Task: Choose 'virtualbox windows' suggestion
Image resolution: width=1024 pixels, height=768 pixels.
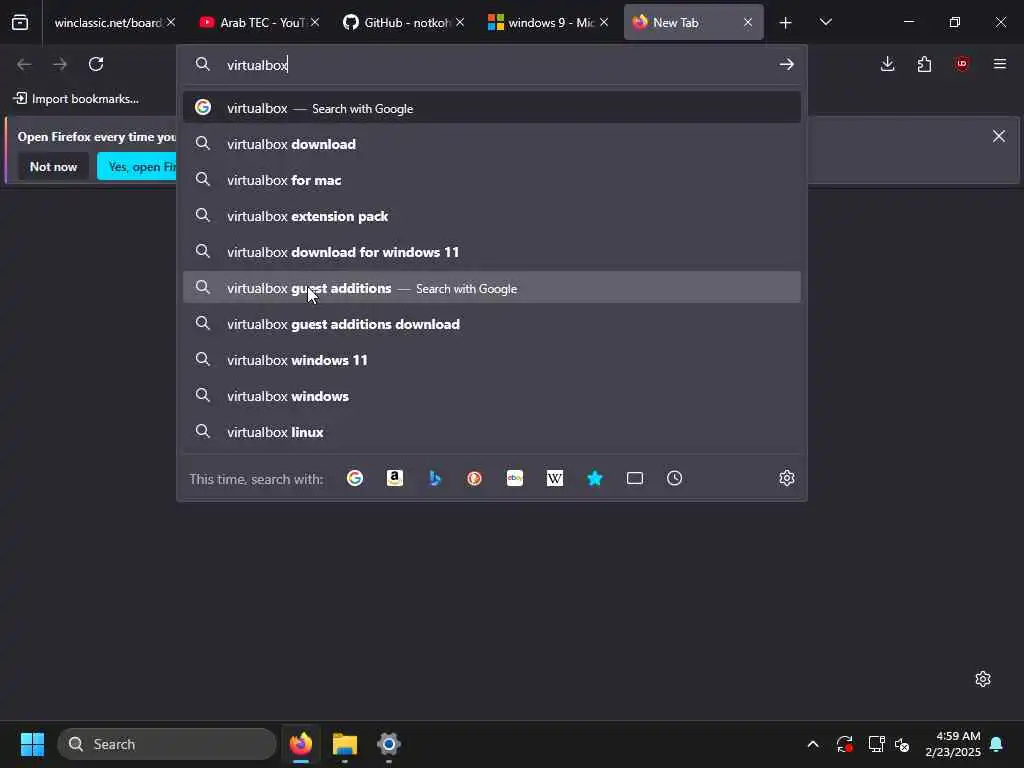Action: 492,395
